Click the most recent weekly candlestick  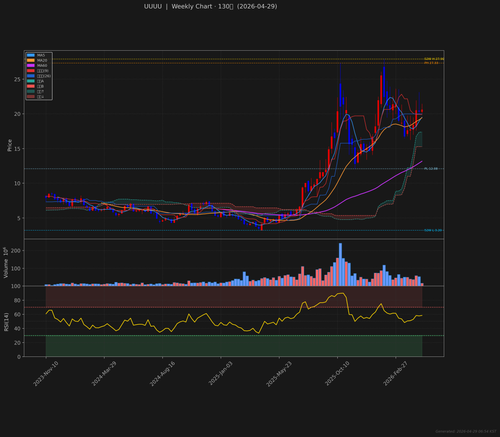422,110
